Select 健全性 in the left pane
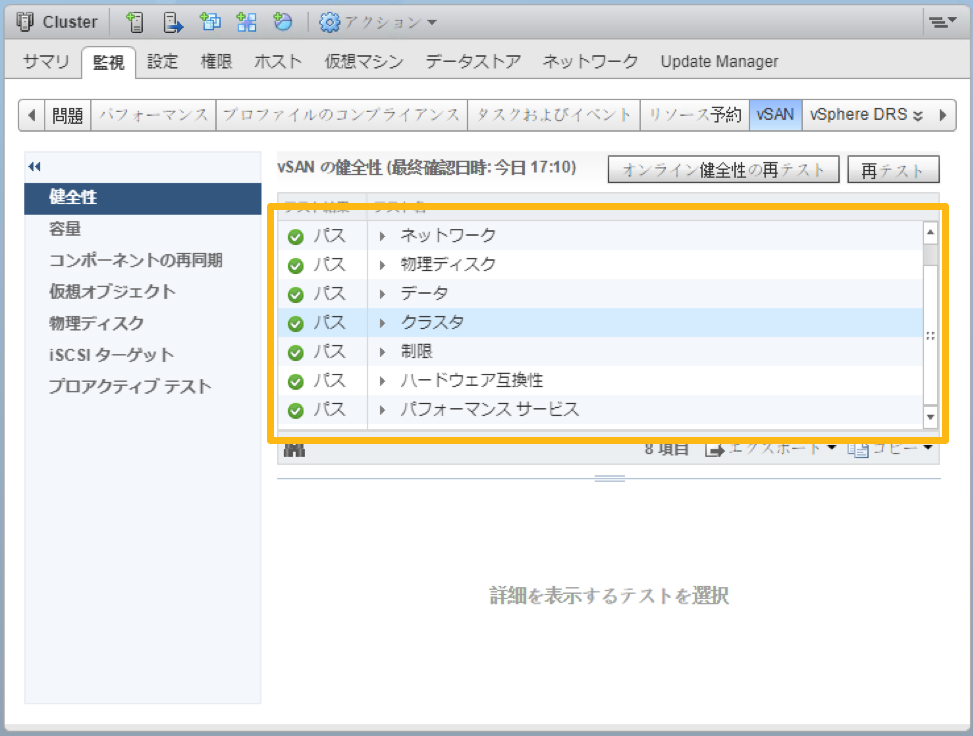 pyautogui.click(x=143, y=198)
